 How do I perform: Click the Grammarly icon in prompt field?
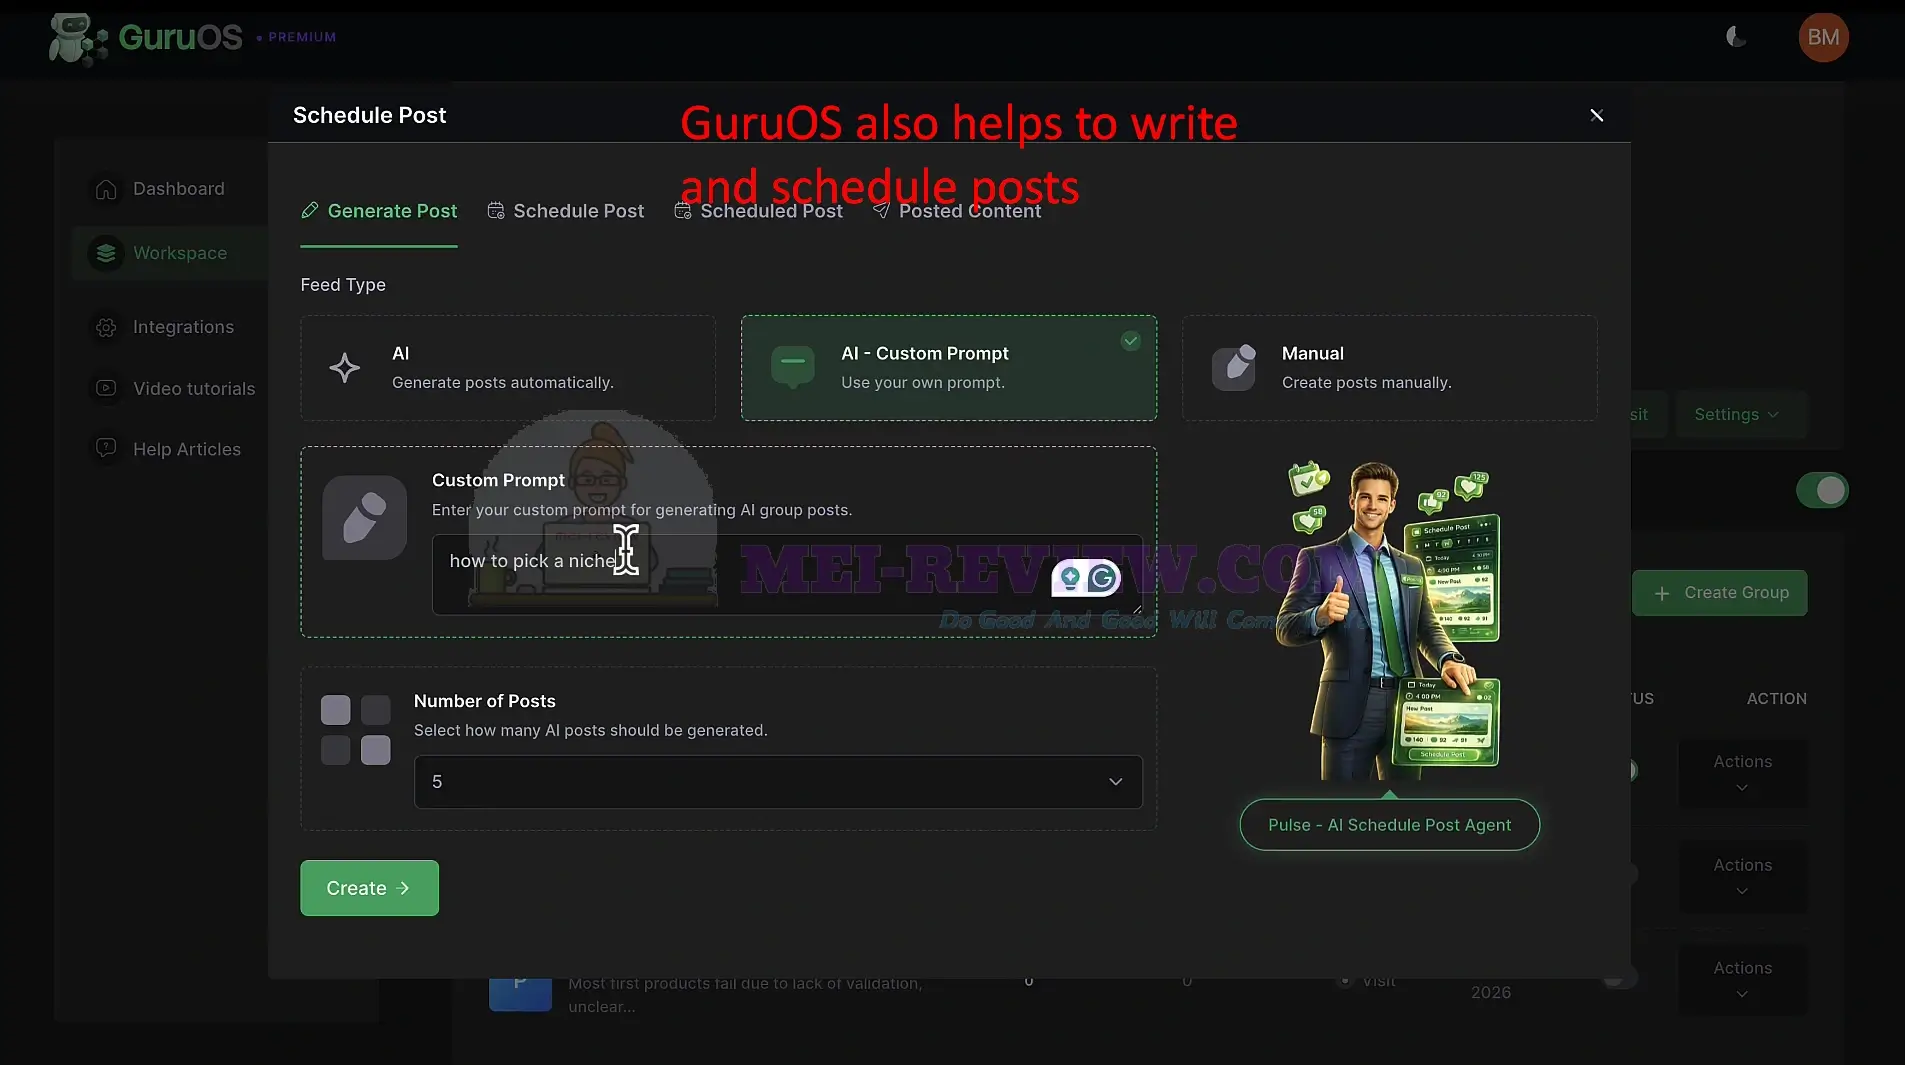coord(1102,578)
